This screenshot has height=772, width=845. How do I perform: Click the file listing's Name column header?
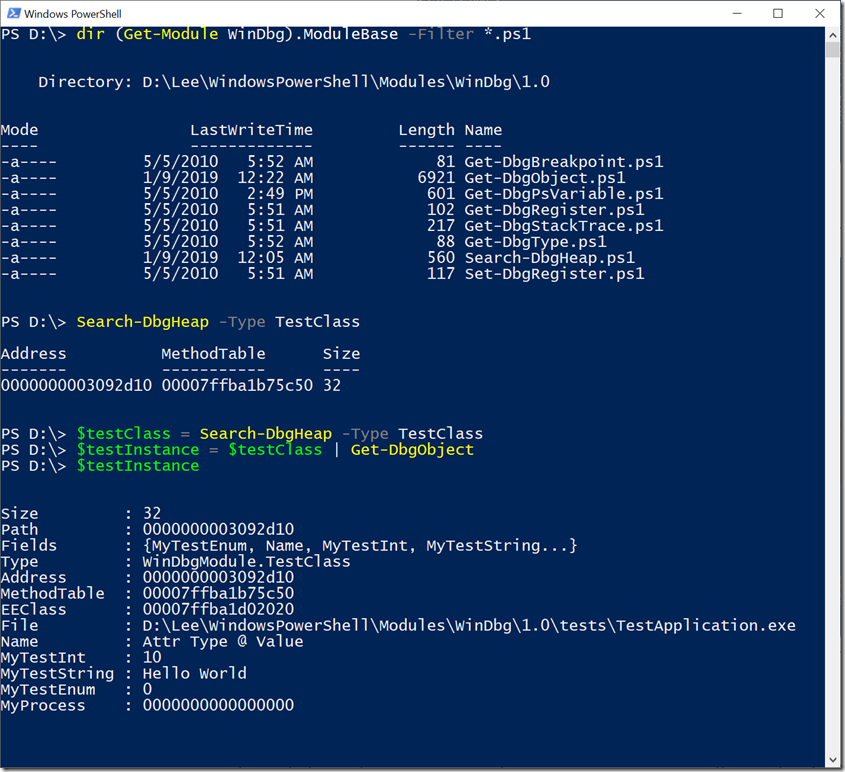tap(483, 130)
